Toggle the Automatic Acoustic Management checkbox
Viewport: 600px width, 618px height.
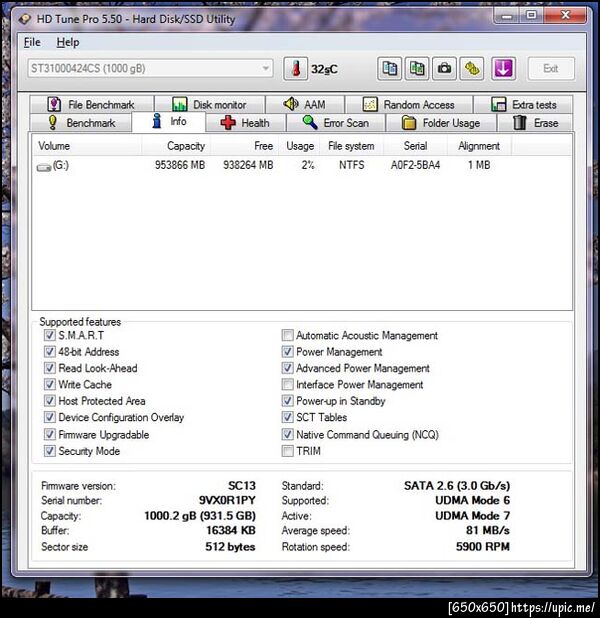287,335
